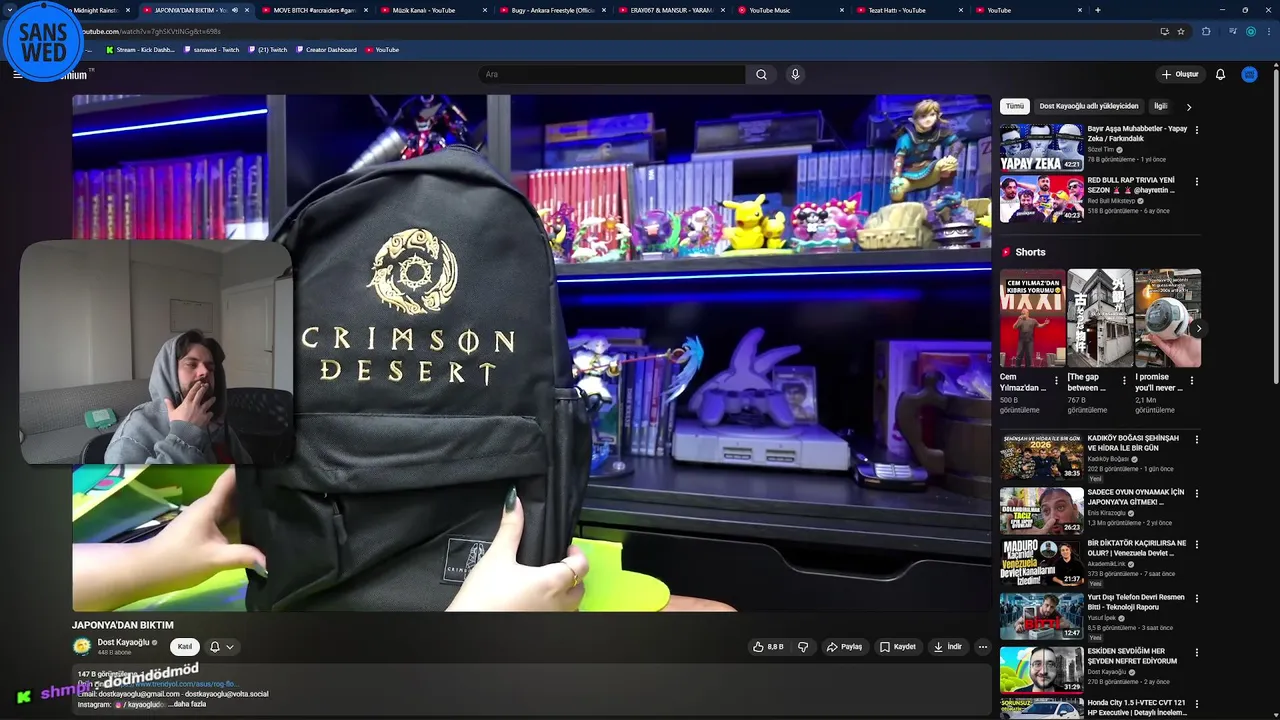Viewport: 1280px width, 720px height.
Task: Select the İlgili filter chip
Action: (x=1160, y=106)
